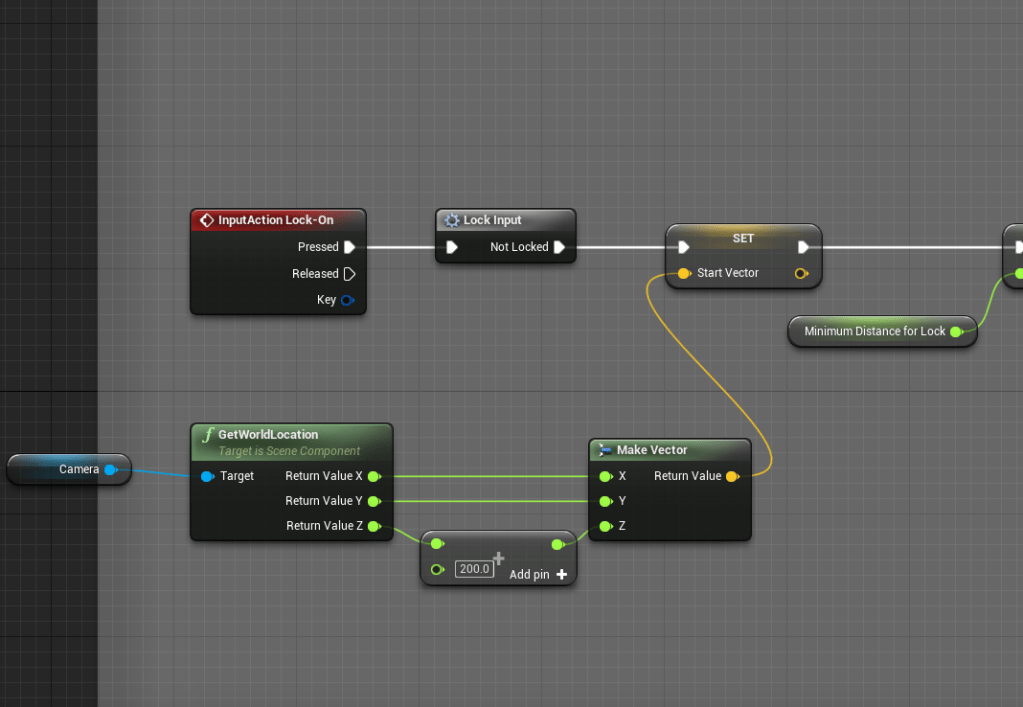Select the GetWorldLocation node title
This screenshot has height=707, width=1023.
click(268, 435)
